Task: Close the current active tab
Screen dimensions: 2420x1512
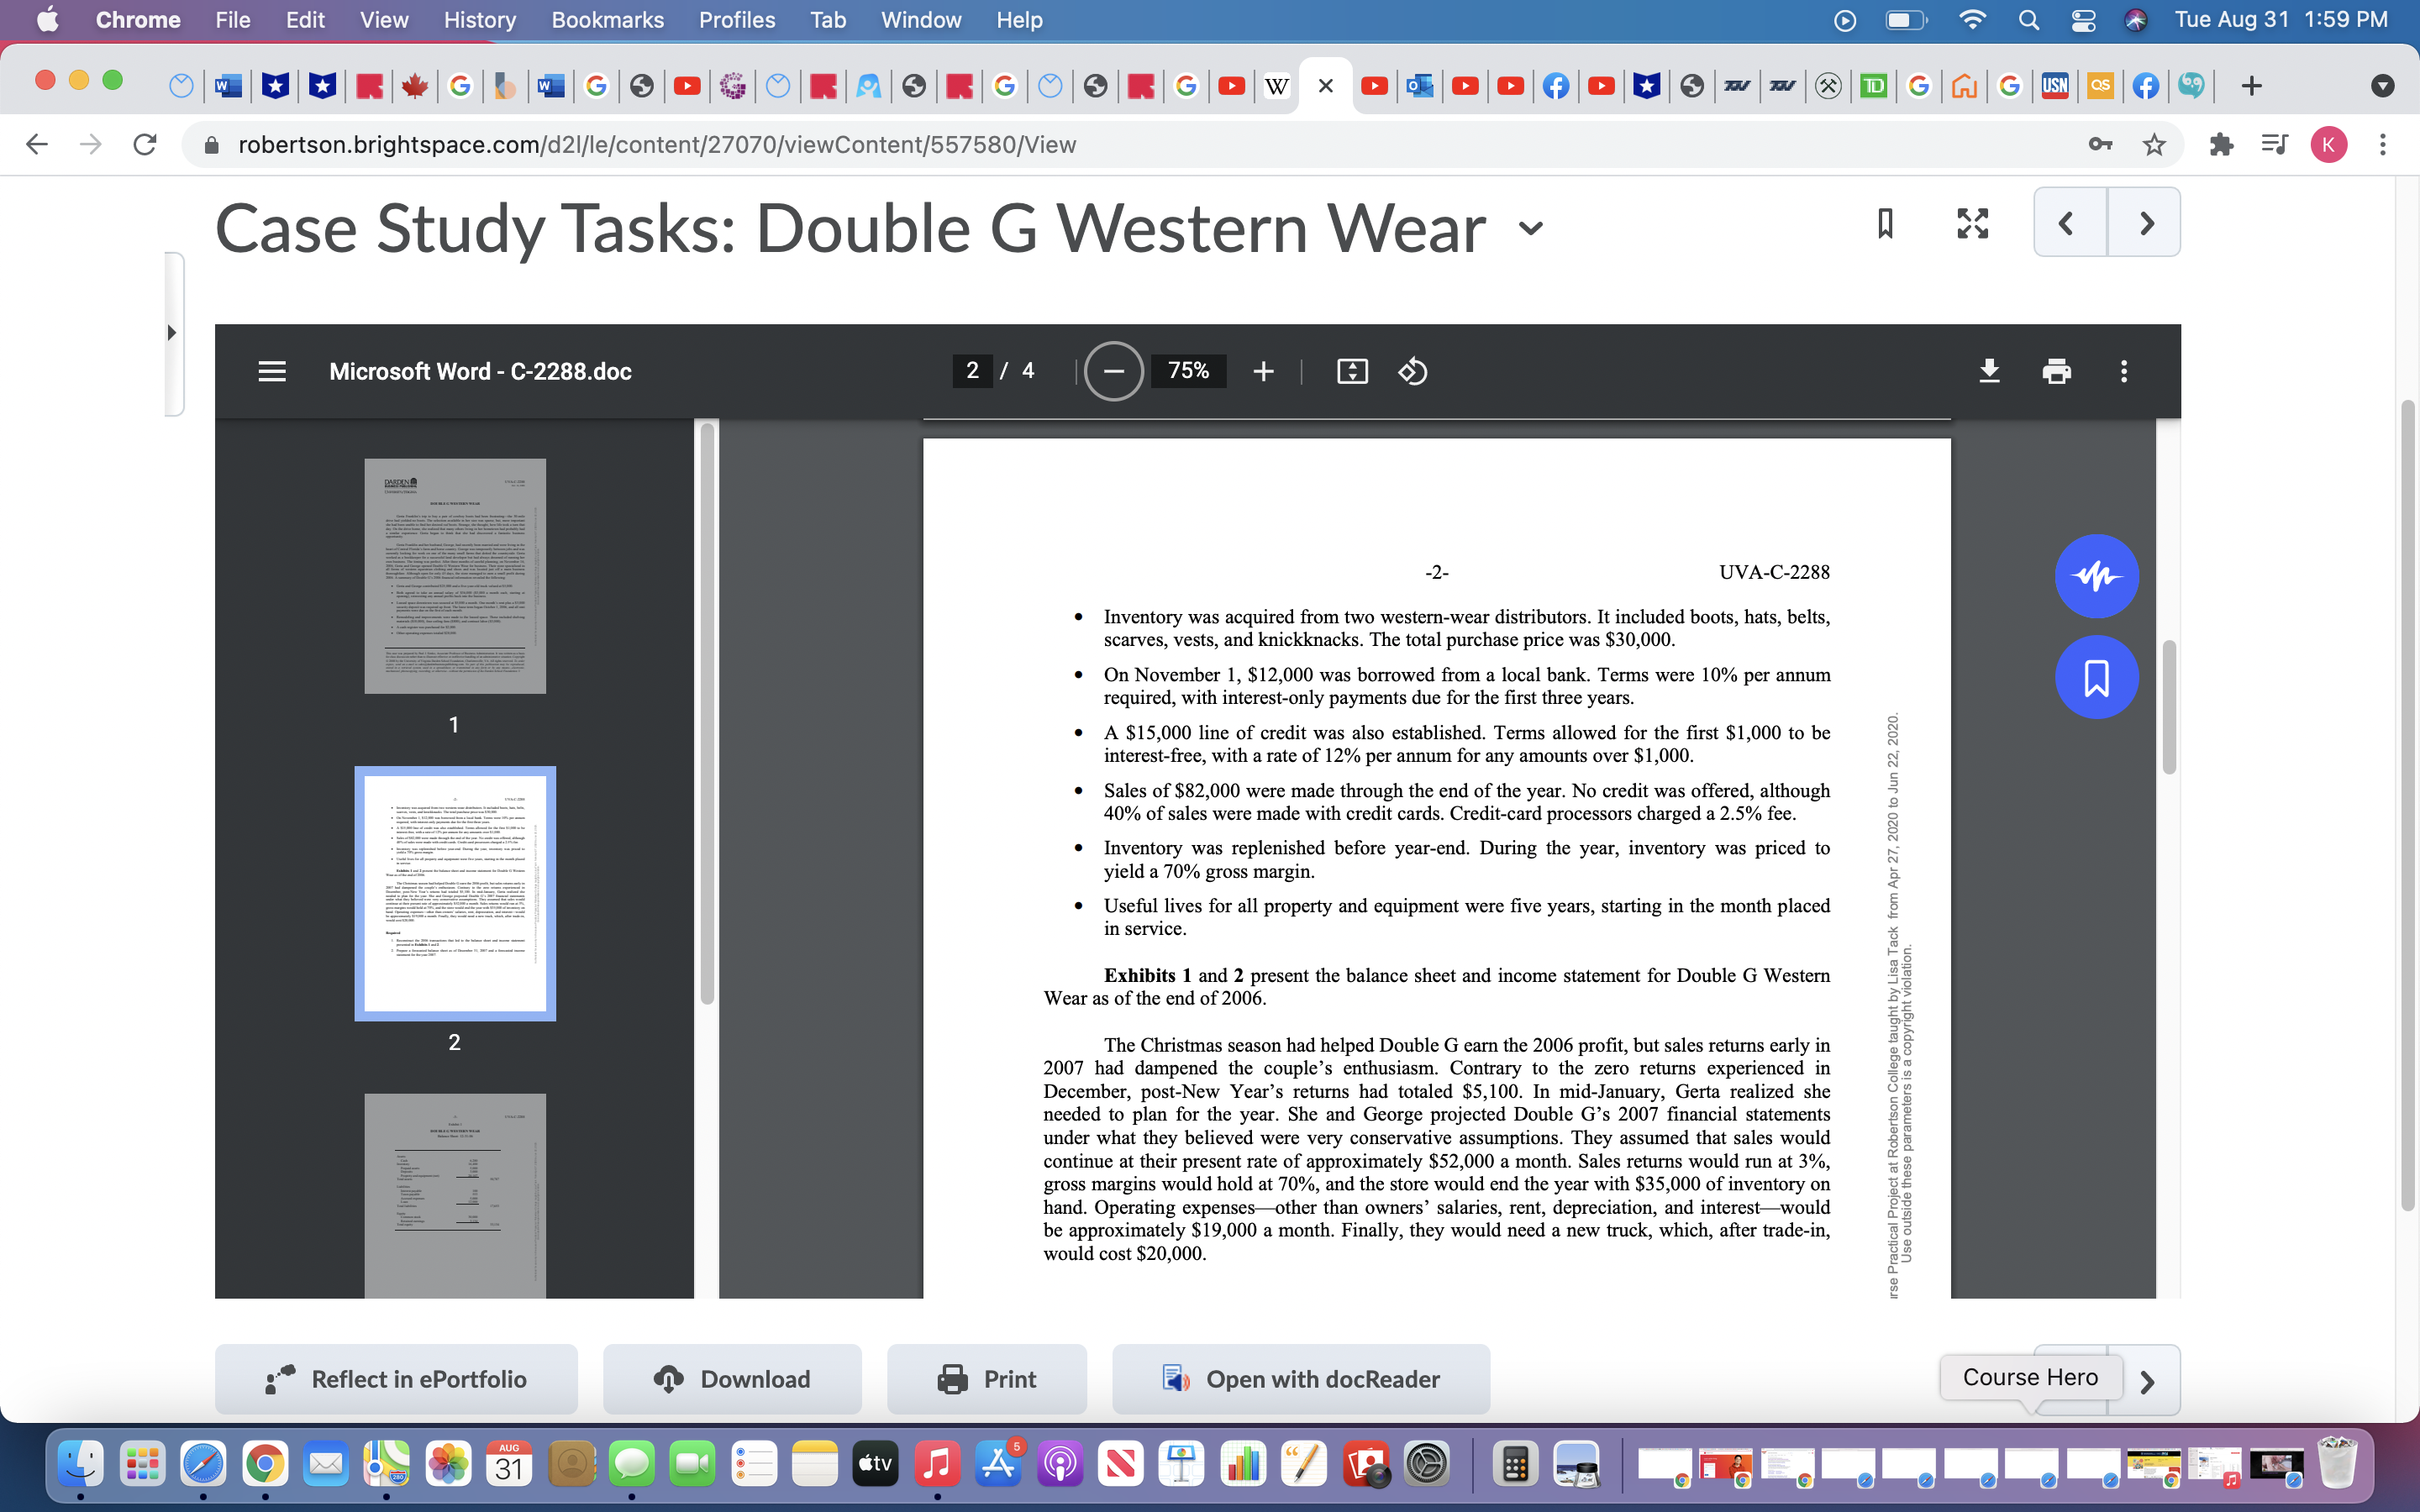Action: coord(1326,86)
